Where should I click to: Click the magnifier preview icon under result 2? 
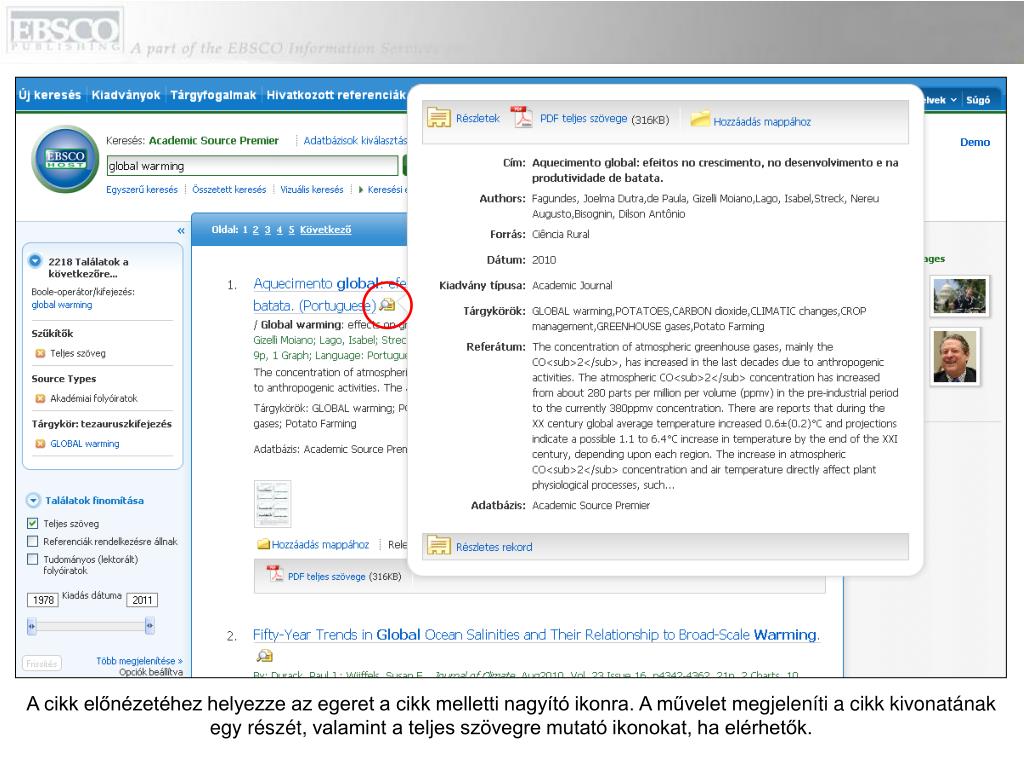(264, 656)
